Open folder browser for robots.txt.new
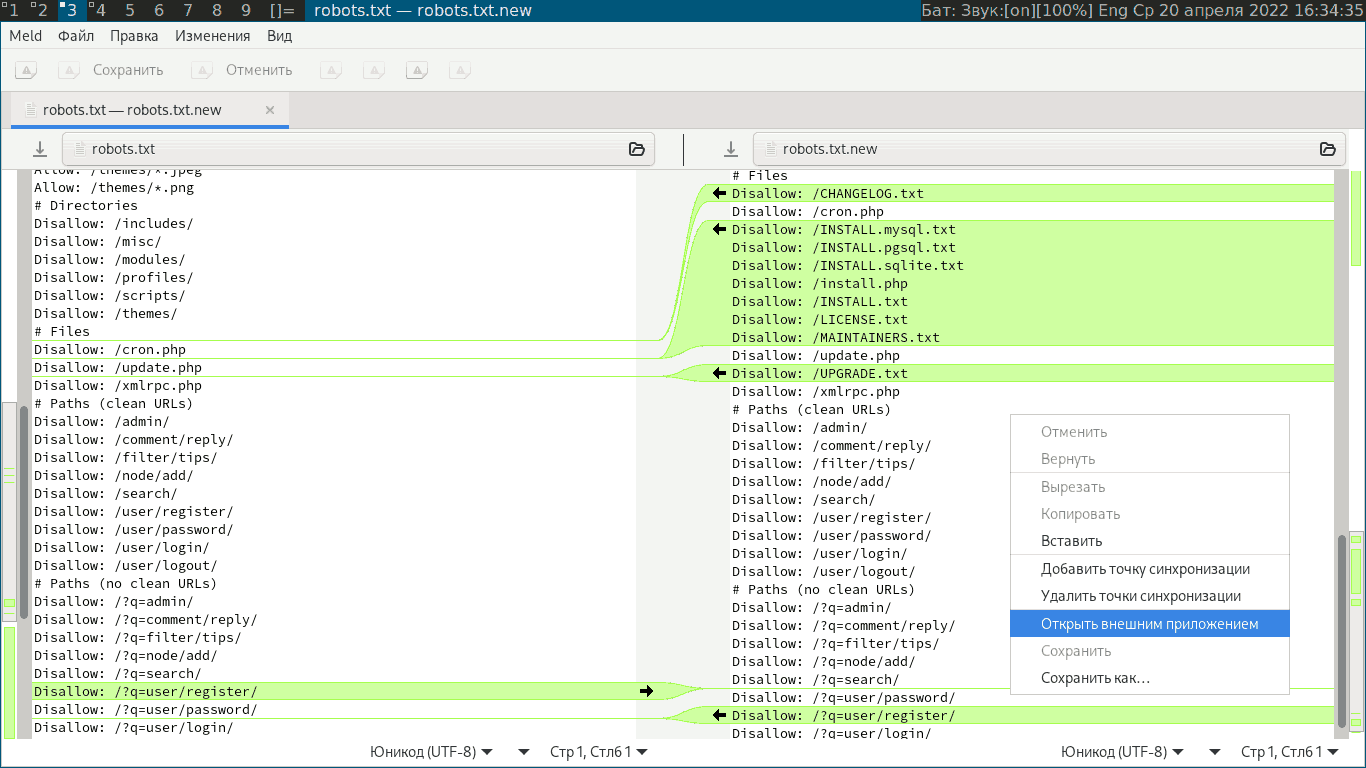Screen dimensions: 1366x768 point(1327,149)
